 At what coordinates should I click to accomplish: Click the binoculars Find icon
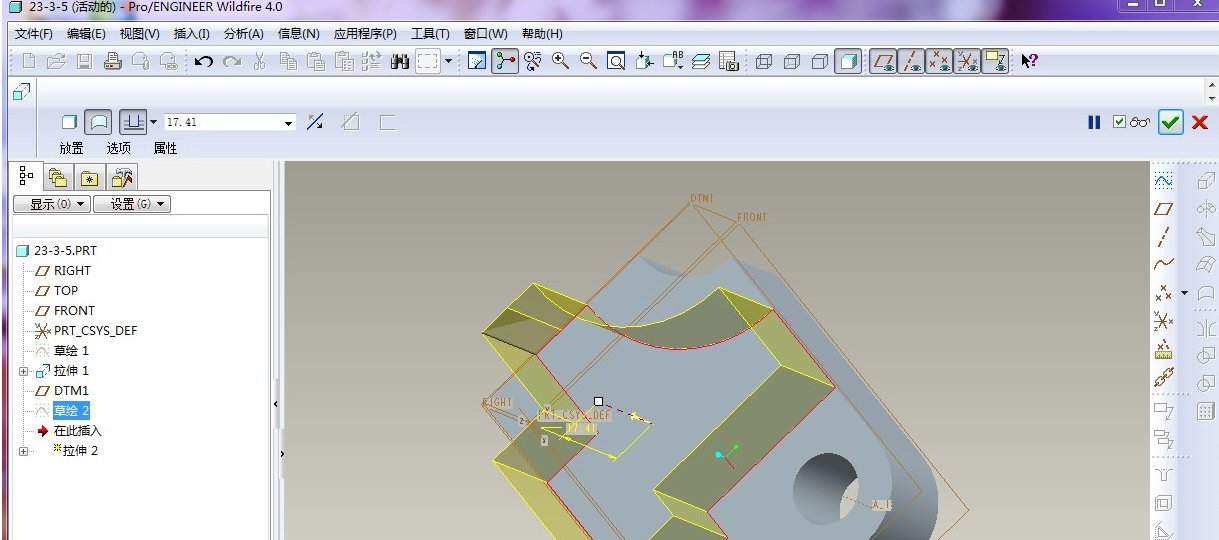click(x=400, y=62)
